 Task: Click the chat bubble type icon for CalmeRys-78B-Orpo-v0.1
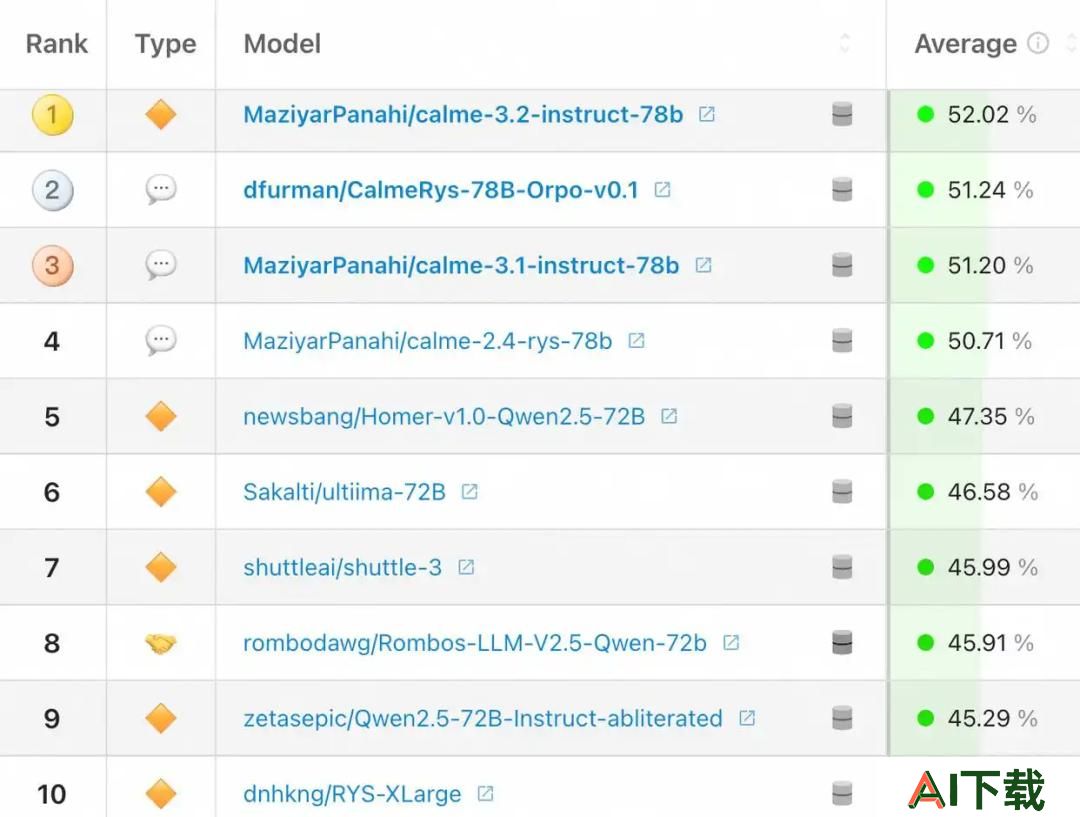pyautogui.click(x=161, y=189)
